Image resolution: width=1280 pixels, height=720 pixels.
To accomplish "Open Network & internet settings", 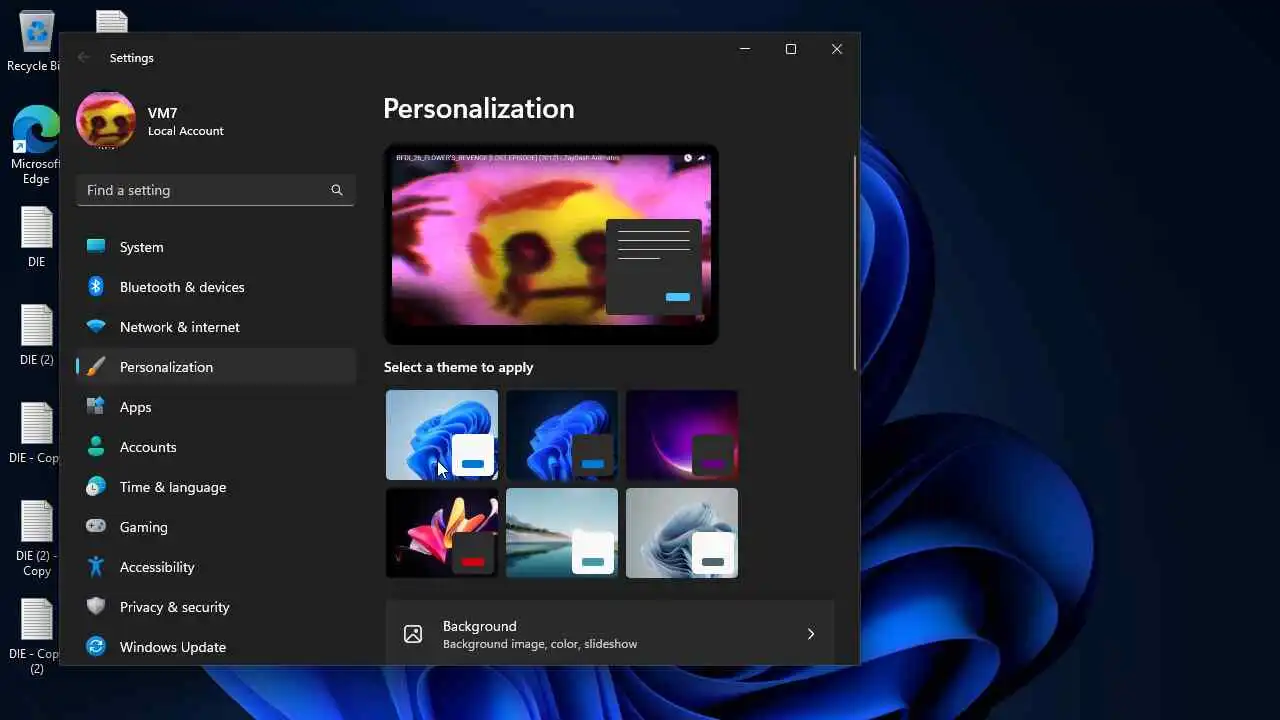I will pos(216,327).
